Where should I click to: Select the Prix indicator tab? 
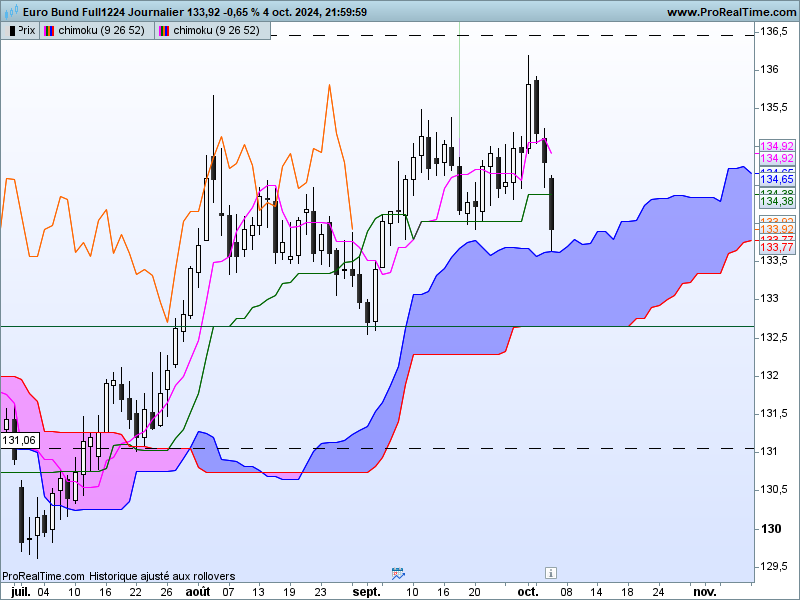tap(20, 31)
